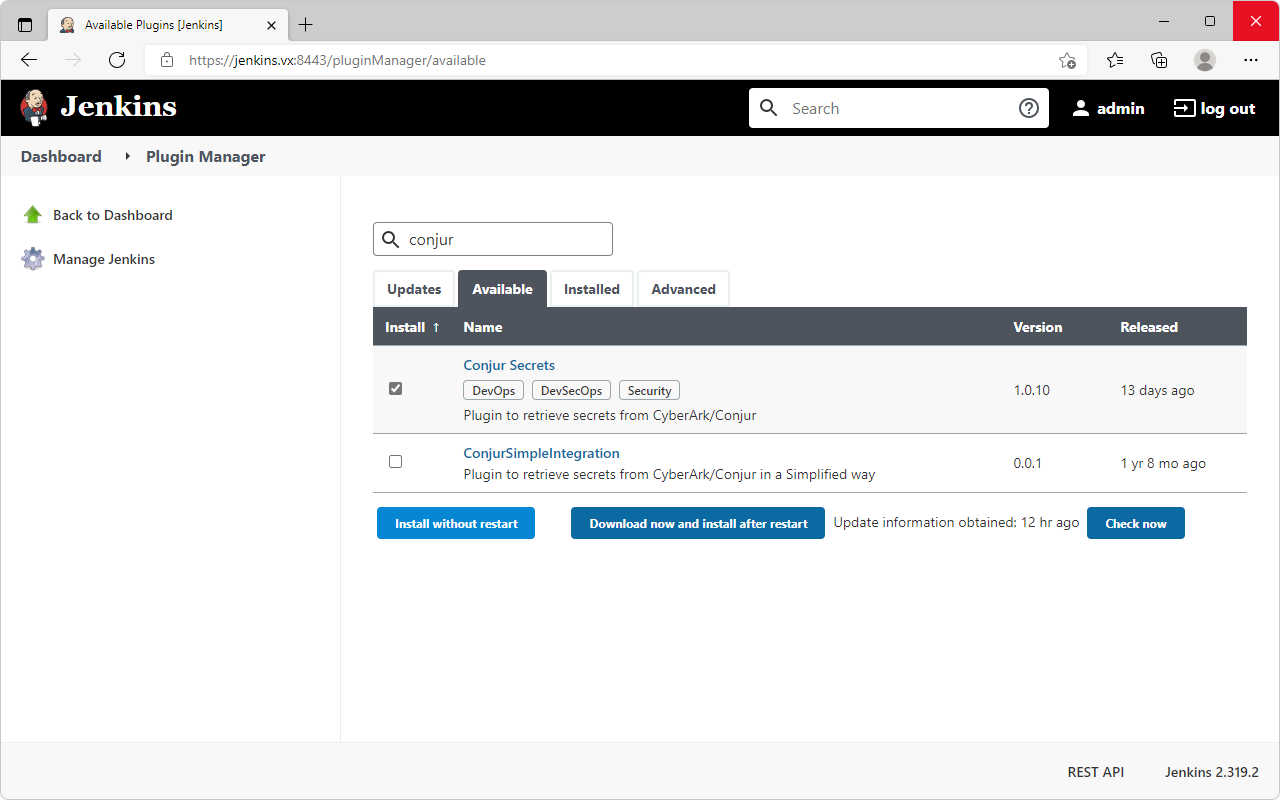Click the Dashboard breadcrumb link
Image resolution: width=1280 pixels, height=800 pixels.
[x=61, y=156]
